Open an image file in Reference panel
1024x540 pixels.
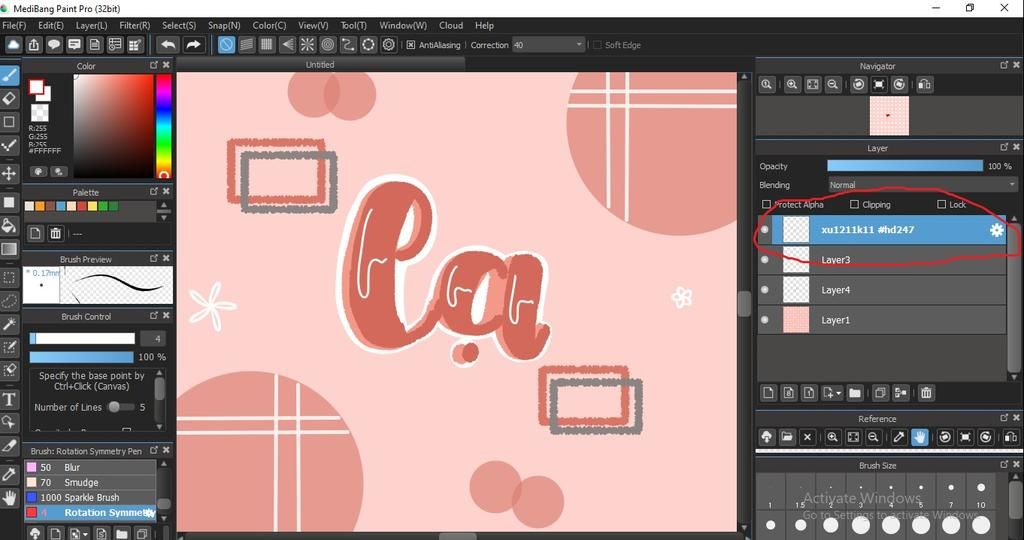(787, 437)
